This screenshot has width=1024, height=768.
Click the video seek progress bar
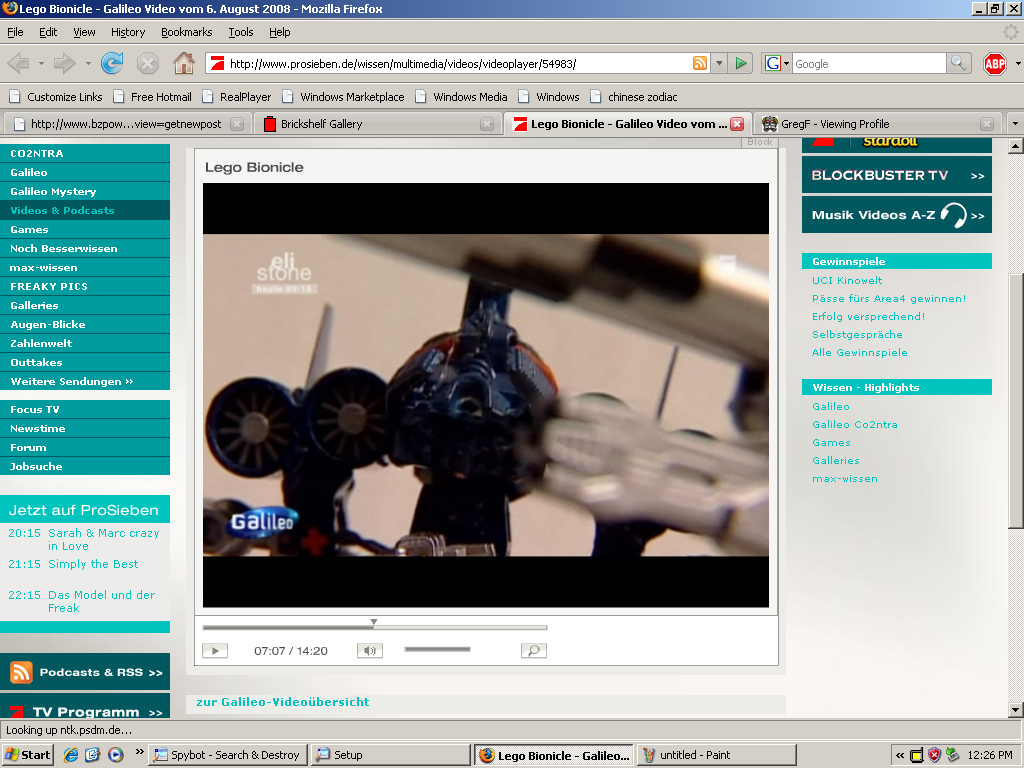[x=375, y=628]
